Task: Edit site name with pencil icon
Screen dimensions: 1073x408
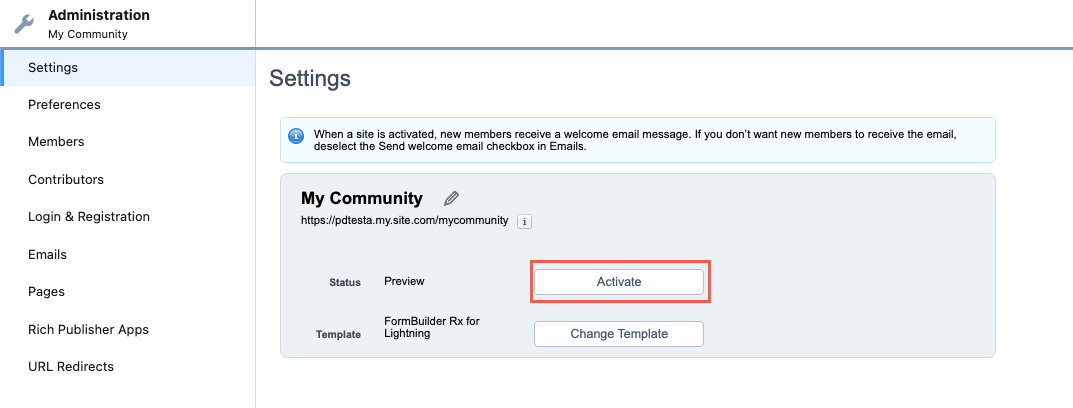Action: pos(451,199)
